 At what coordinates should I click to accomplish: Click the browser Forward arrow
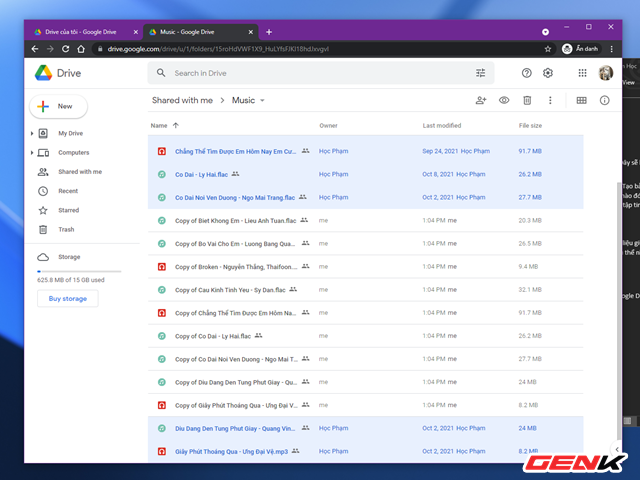(50, 49)
